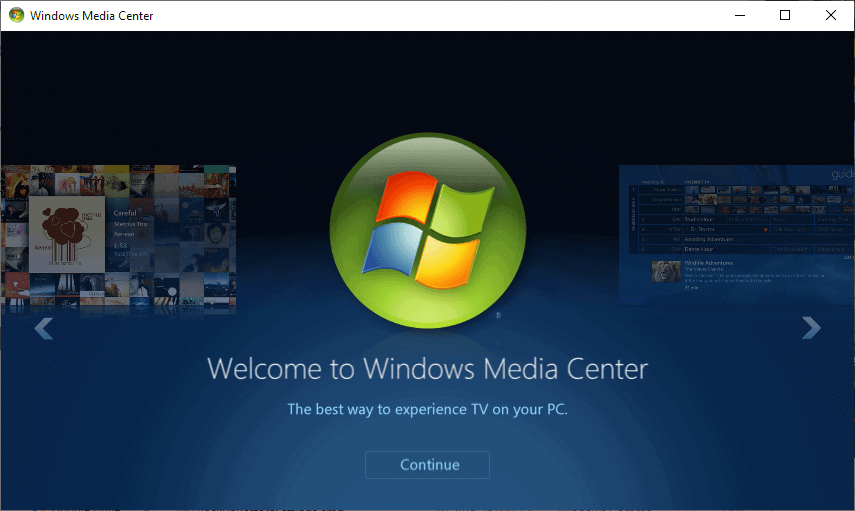The image size is (855, 511).
Task: Click 'Dance Hour' guide entry
Action: 699,249
